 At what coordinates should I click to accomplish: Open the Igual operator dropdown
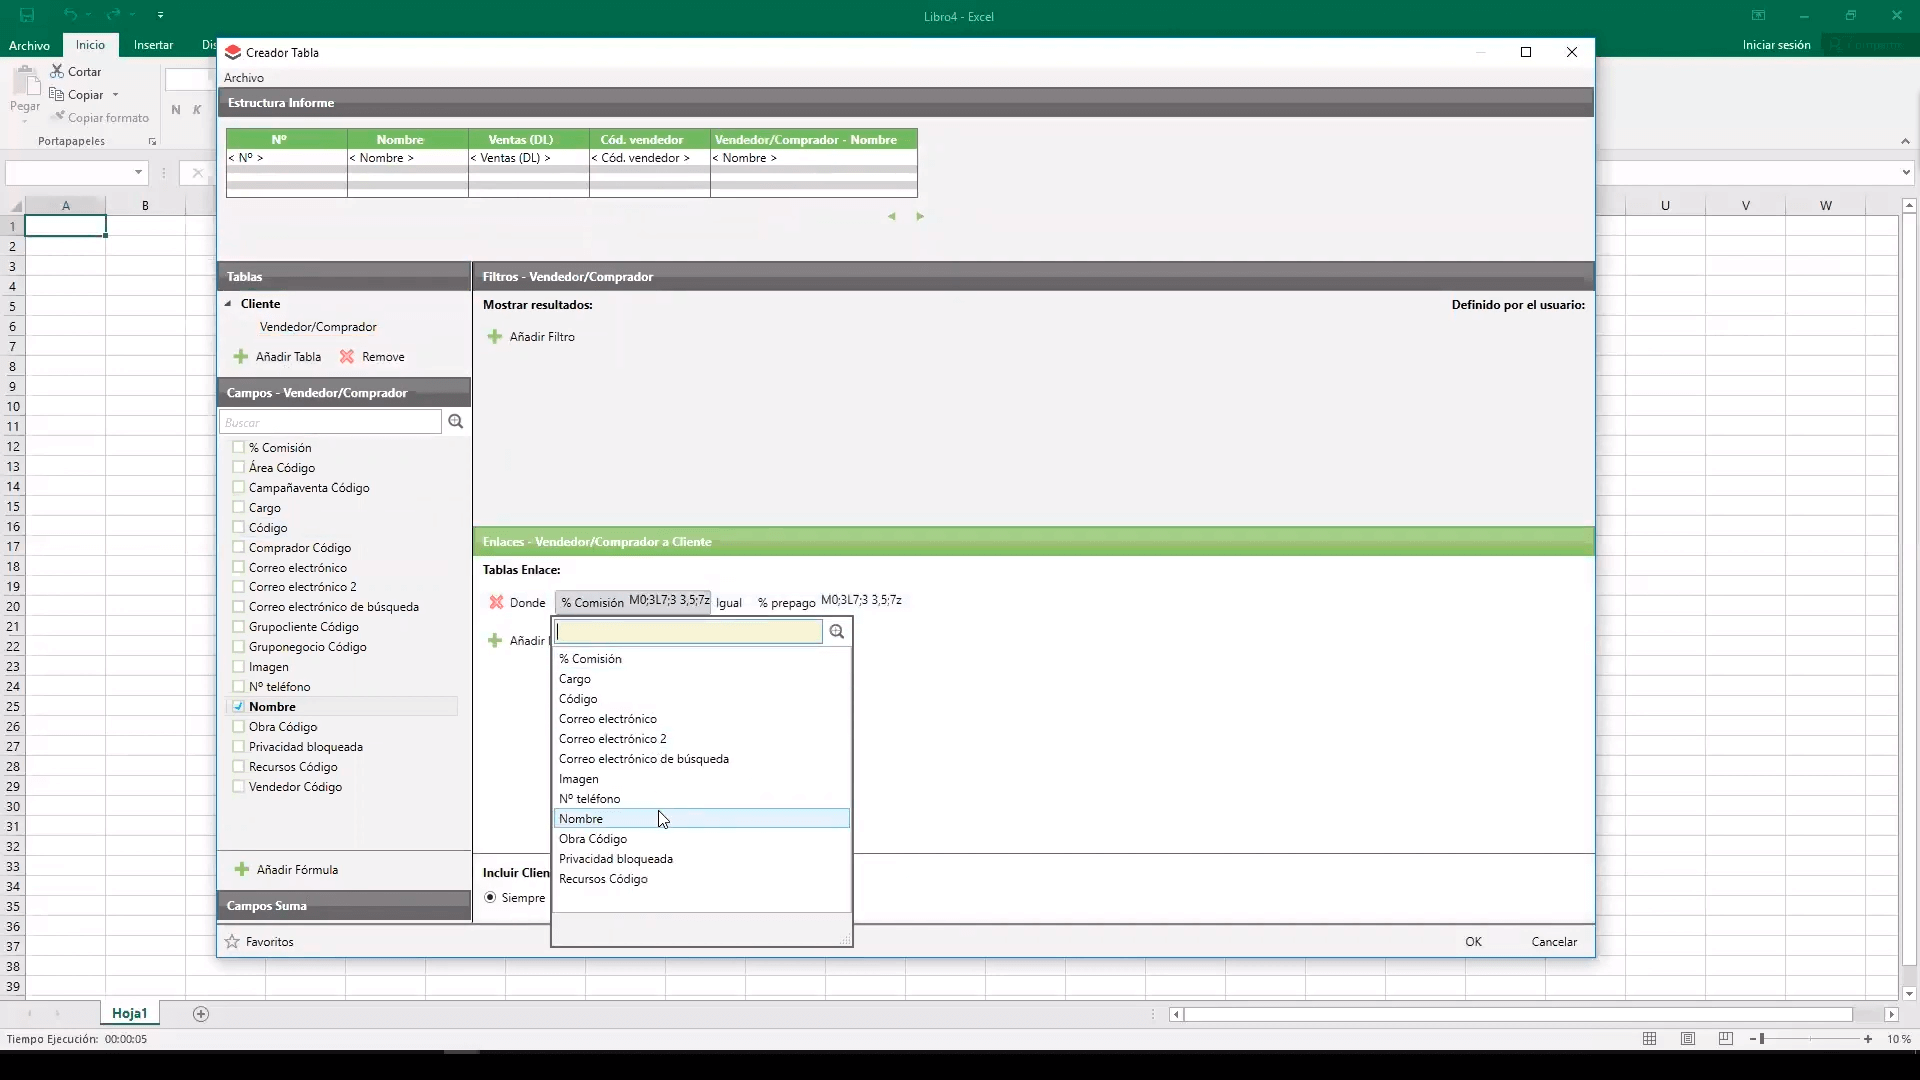click(x=729, y=603)
